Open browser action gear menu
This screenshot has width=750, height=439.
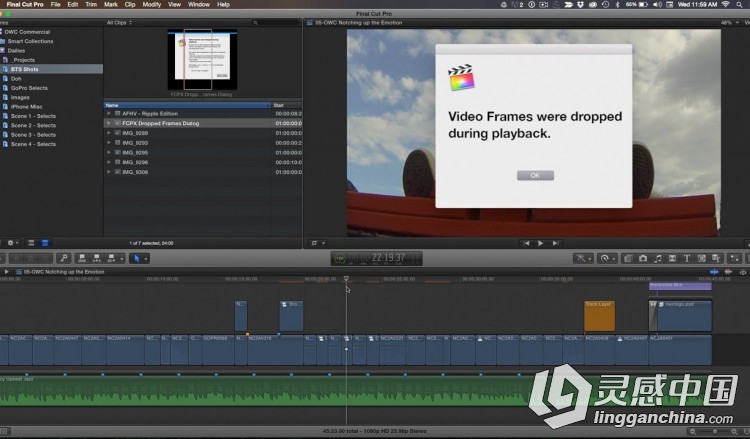(x=12, y=243)
